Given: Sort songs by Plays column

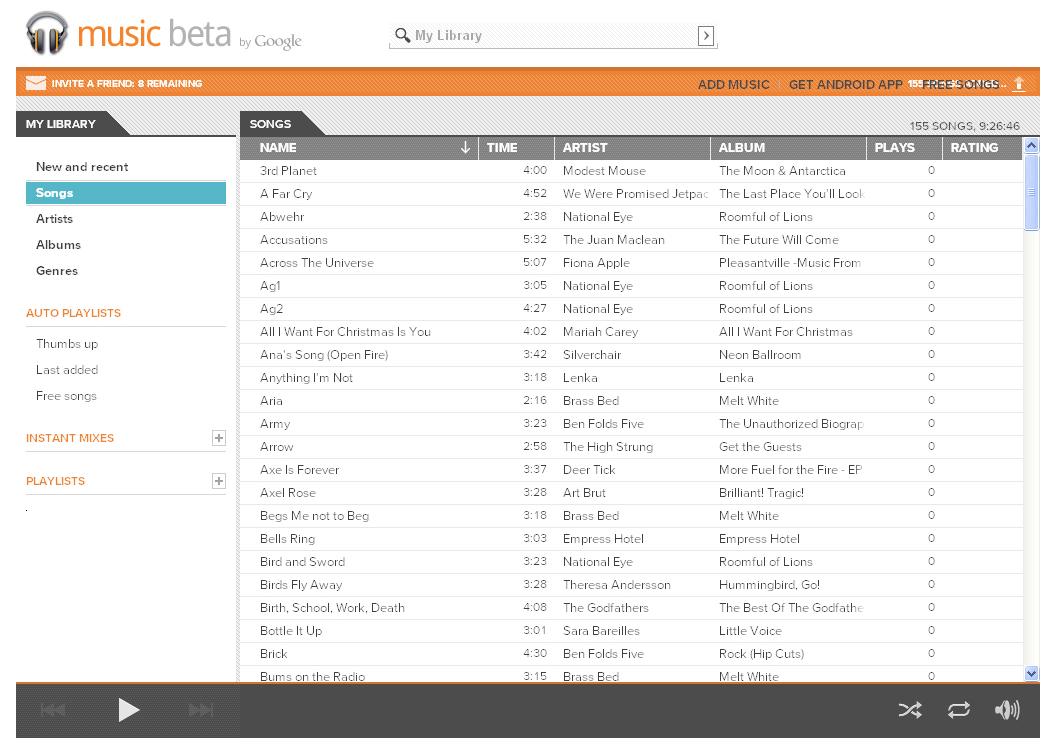Looking at the screenshot, I should [905, 147].
